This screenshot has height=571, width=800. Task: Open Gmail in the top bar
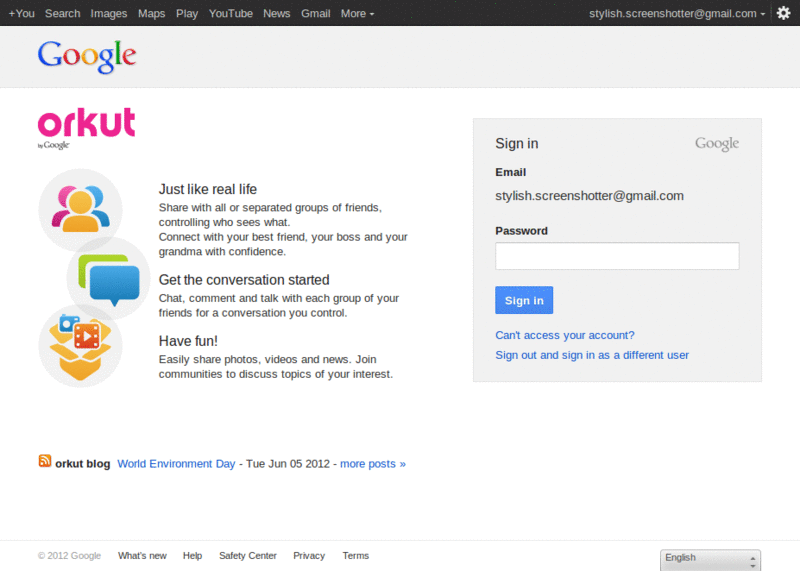point(315,14)
